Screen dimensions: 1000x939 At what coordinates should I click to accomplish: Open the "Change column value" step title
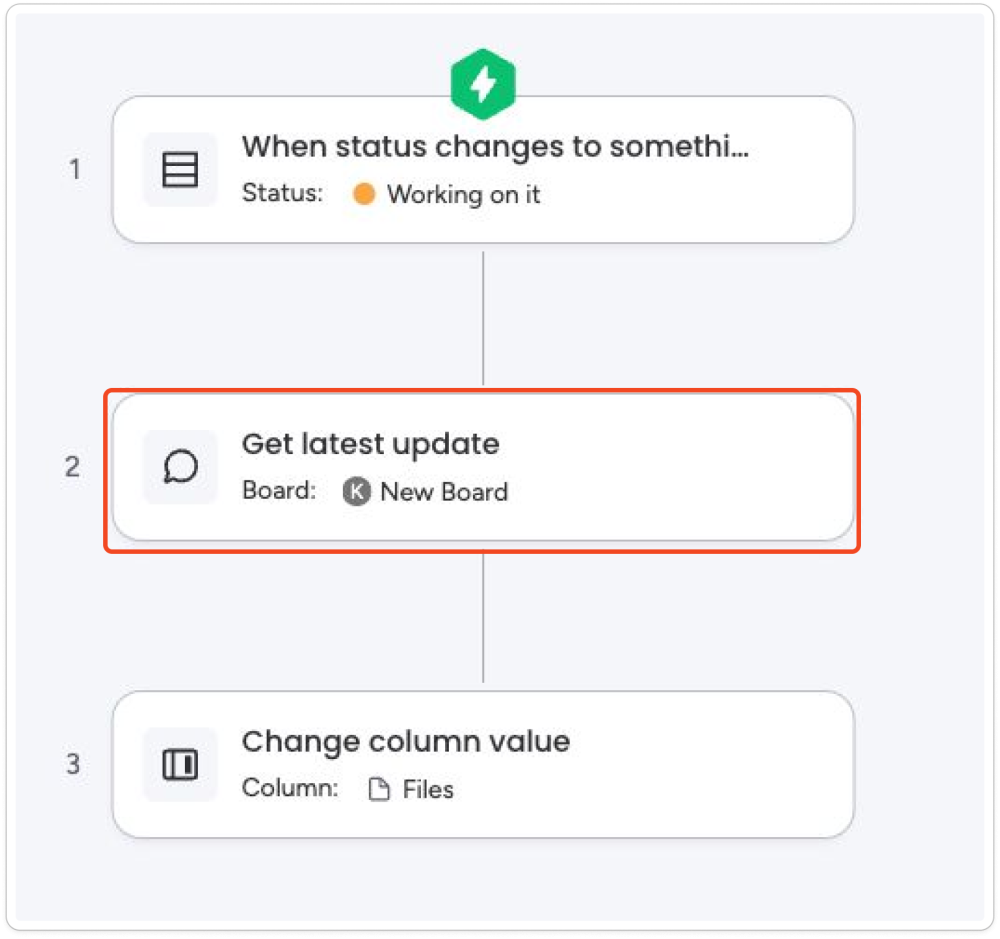(x=405, y=742)
